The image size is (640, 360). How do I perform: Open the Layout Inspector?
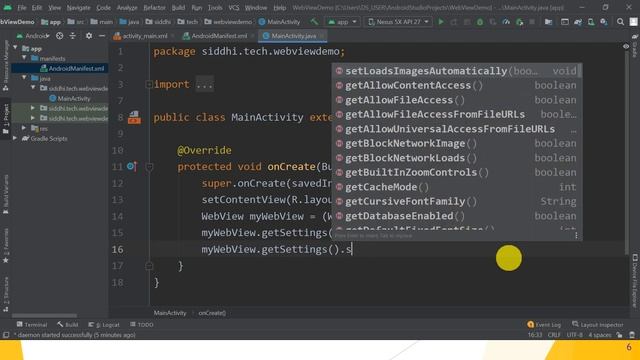[598, 324]
